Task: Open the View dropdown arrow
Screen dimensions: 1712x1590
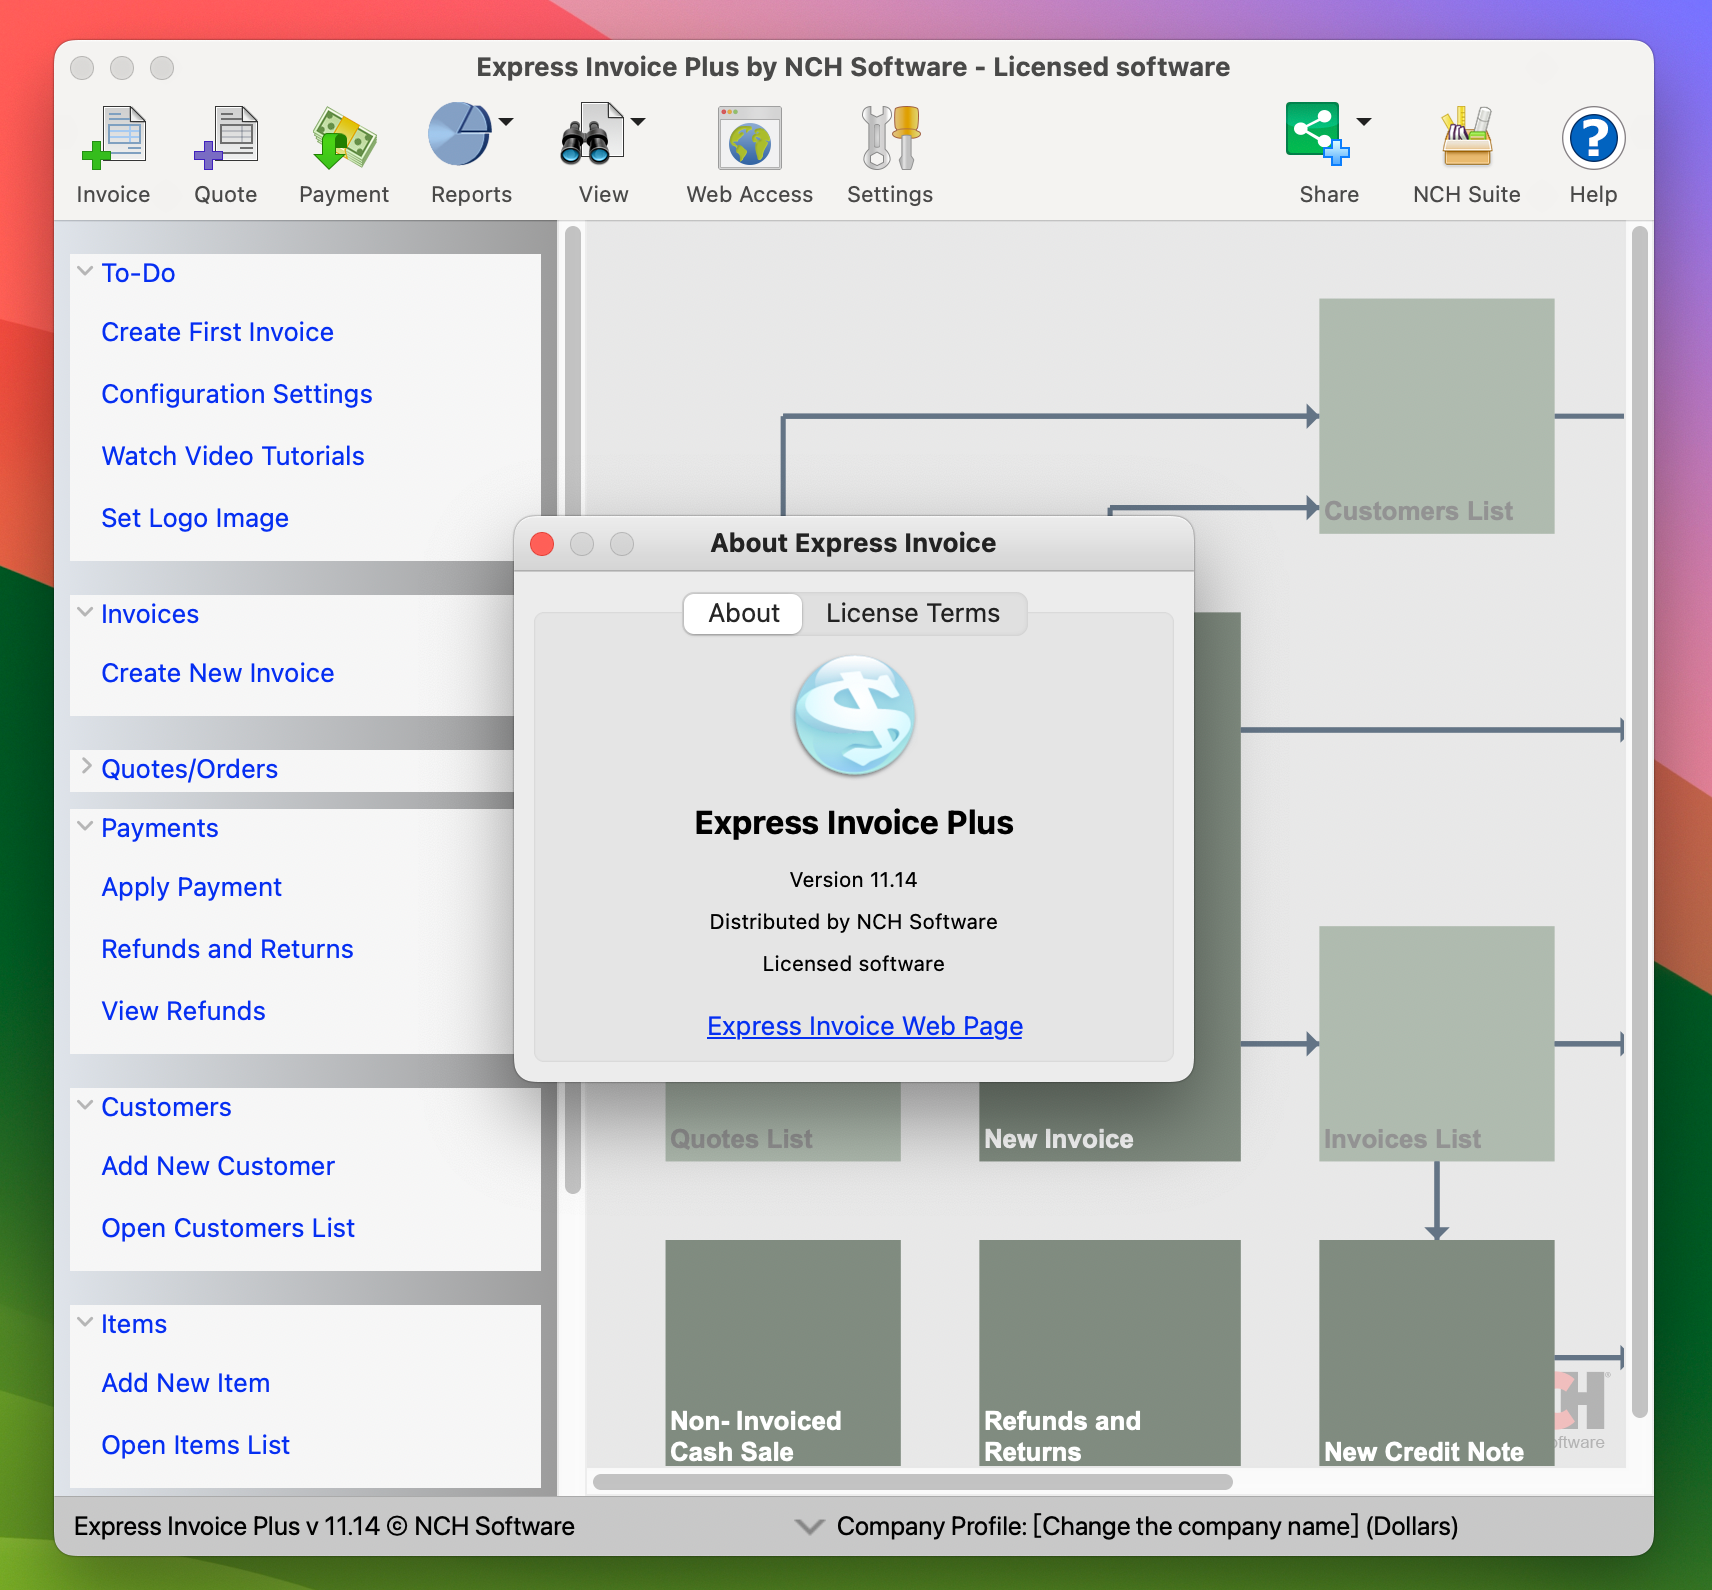Action: click(638, 122)
